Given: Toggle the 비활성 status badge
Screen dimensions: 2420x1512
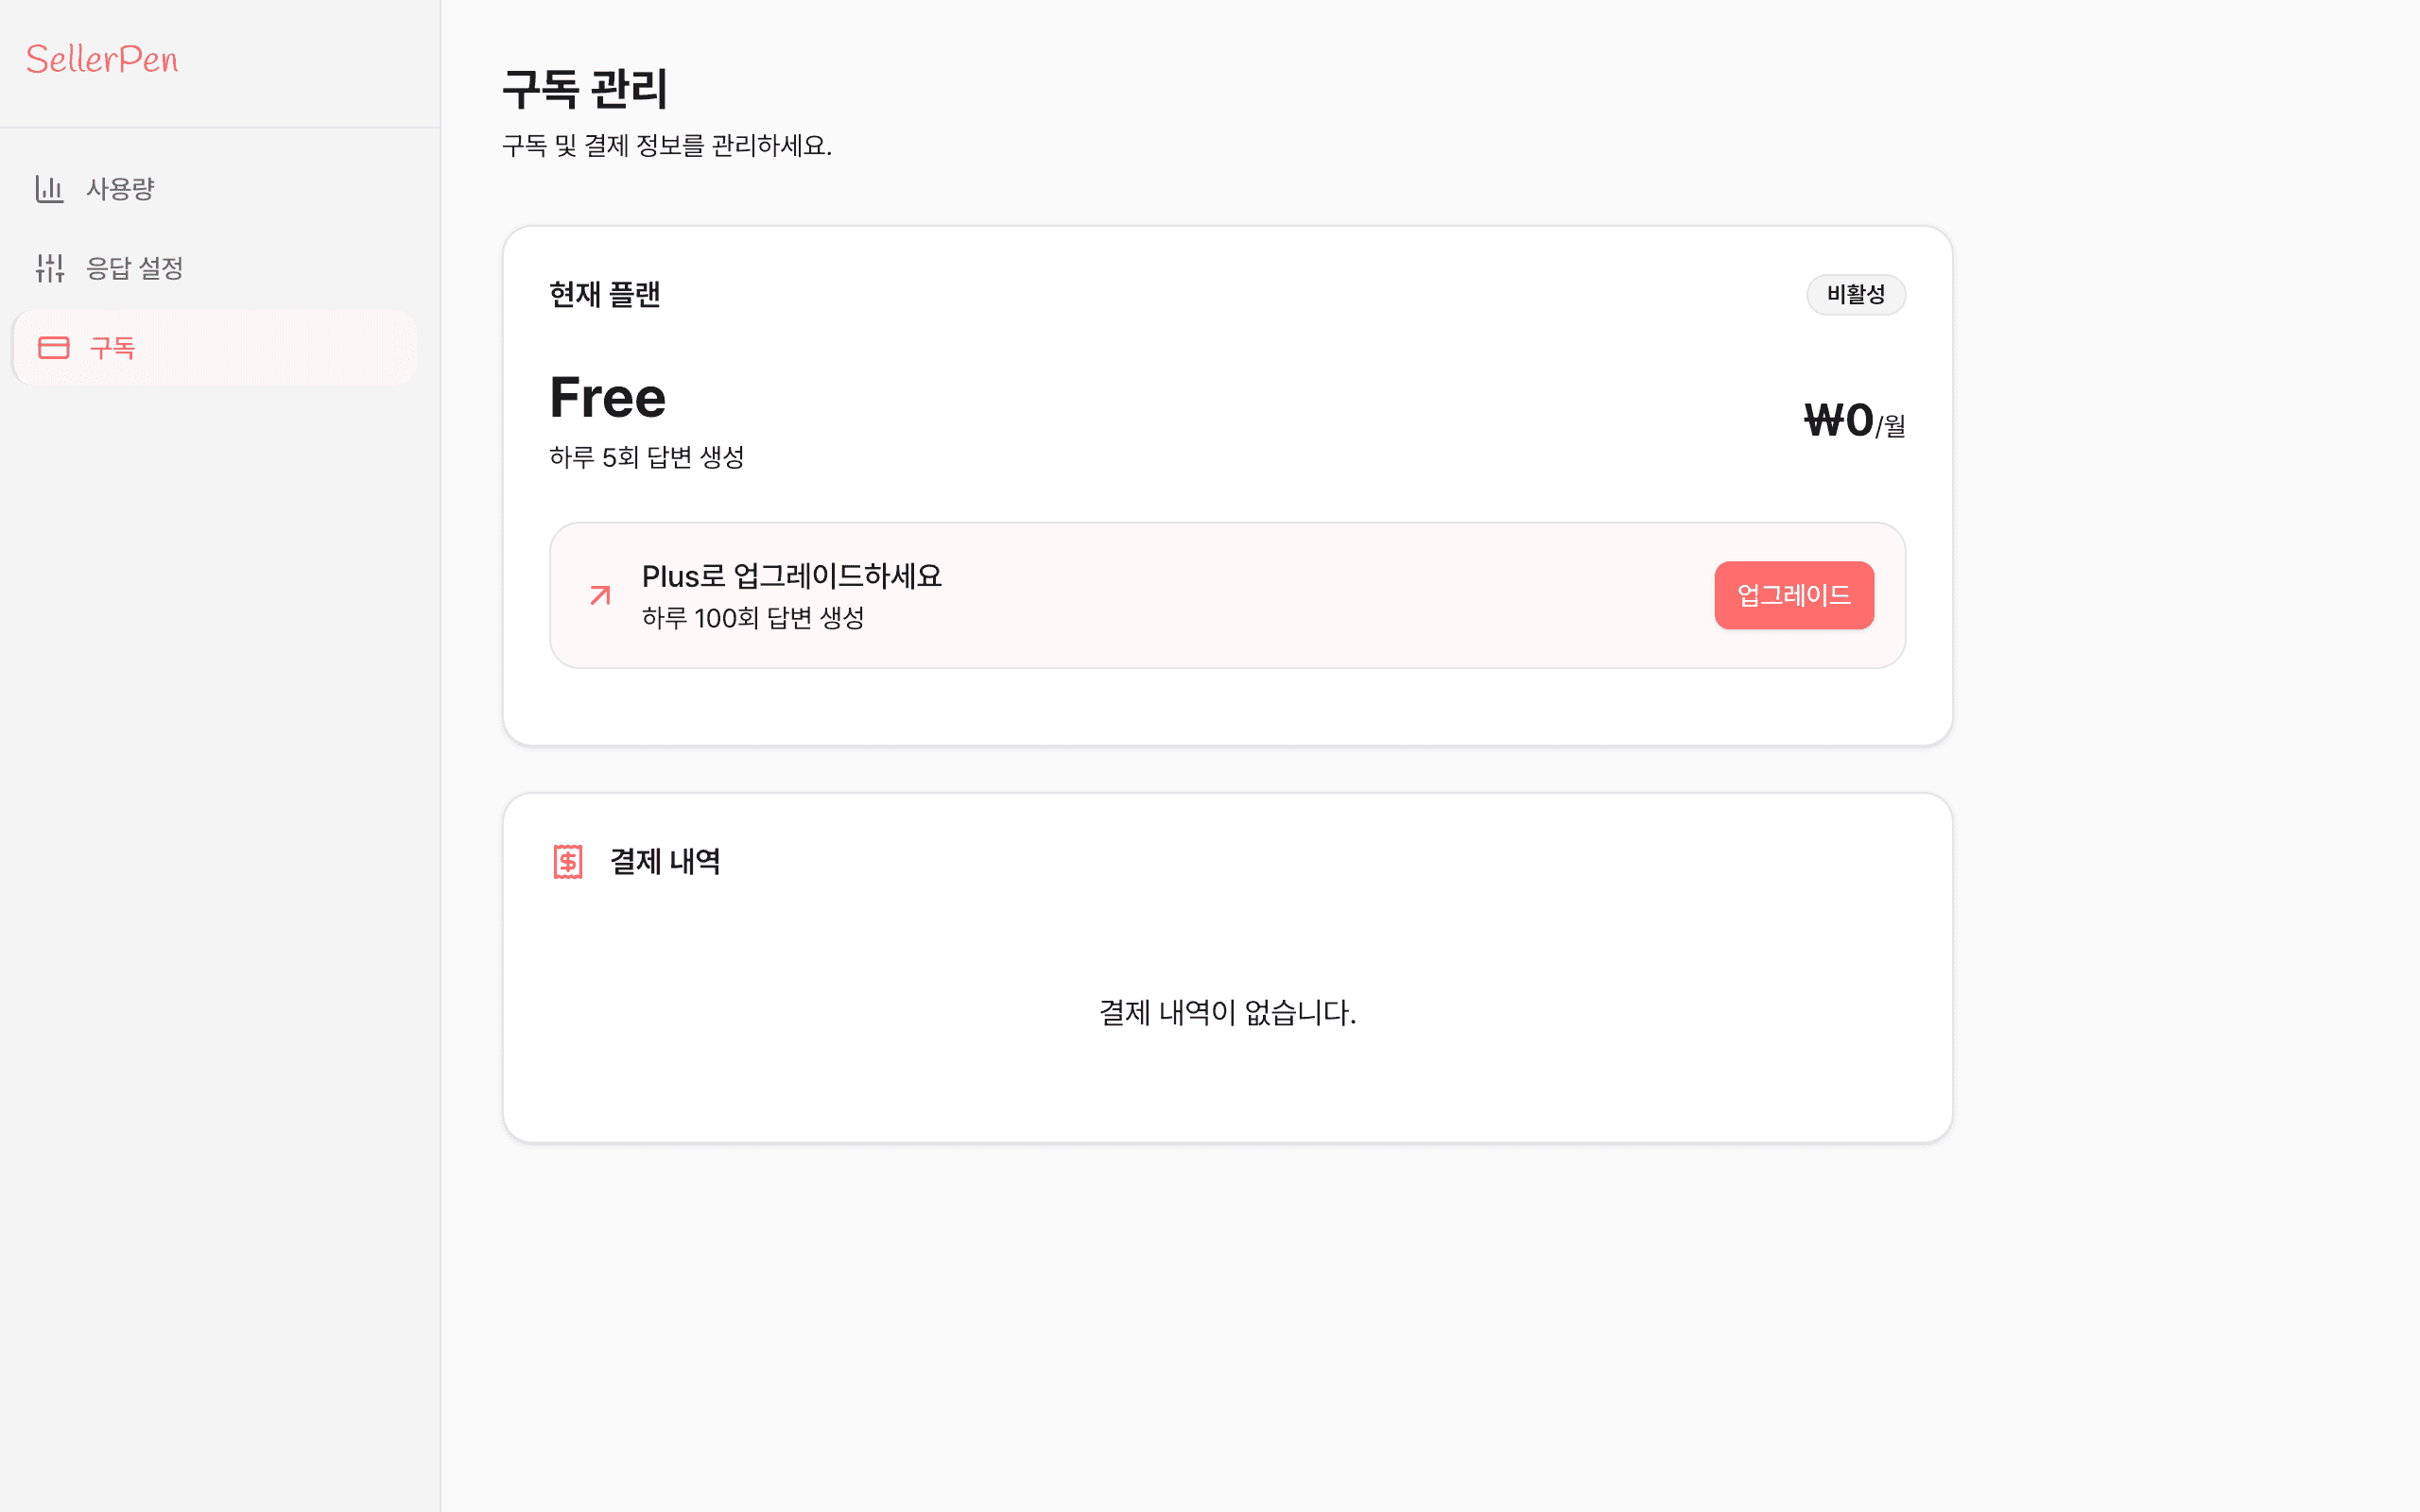Looking at the screenshot, I should click(x=1855, y=294).
